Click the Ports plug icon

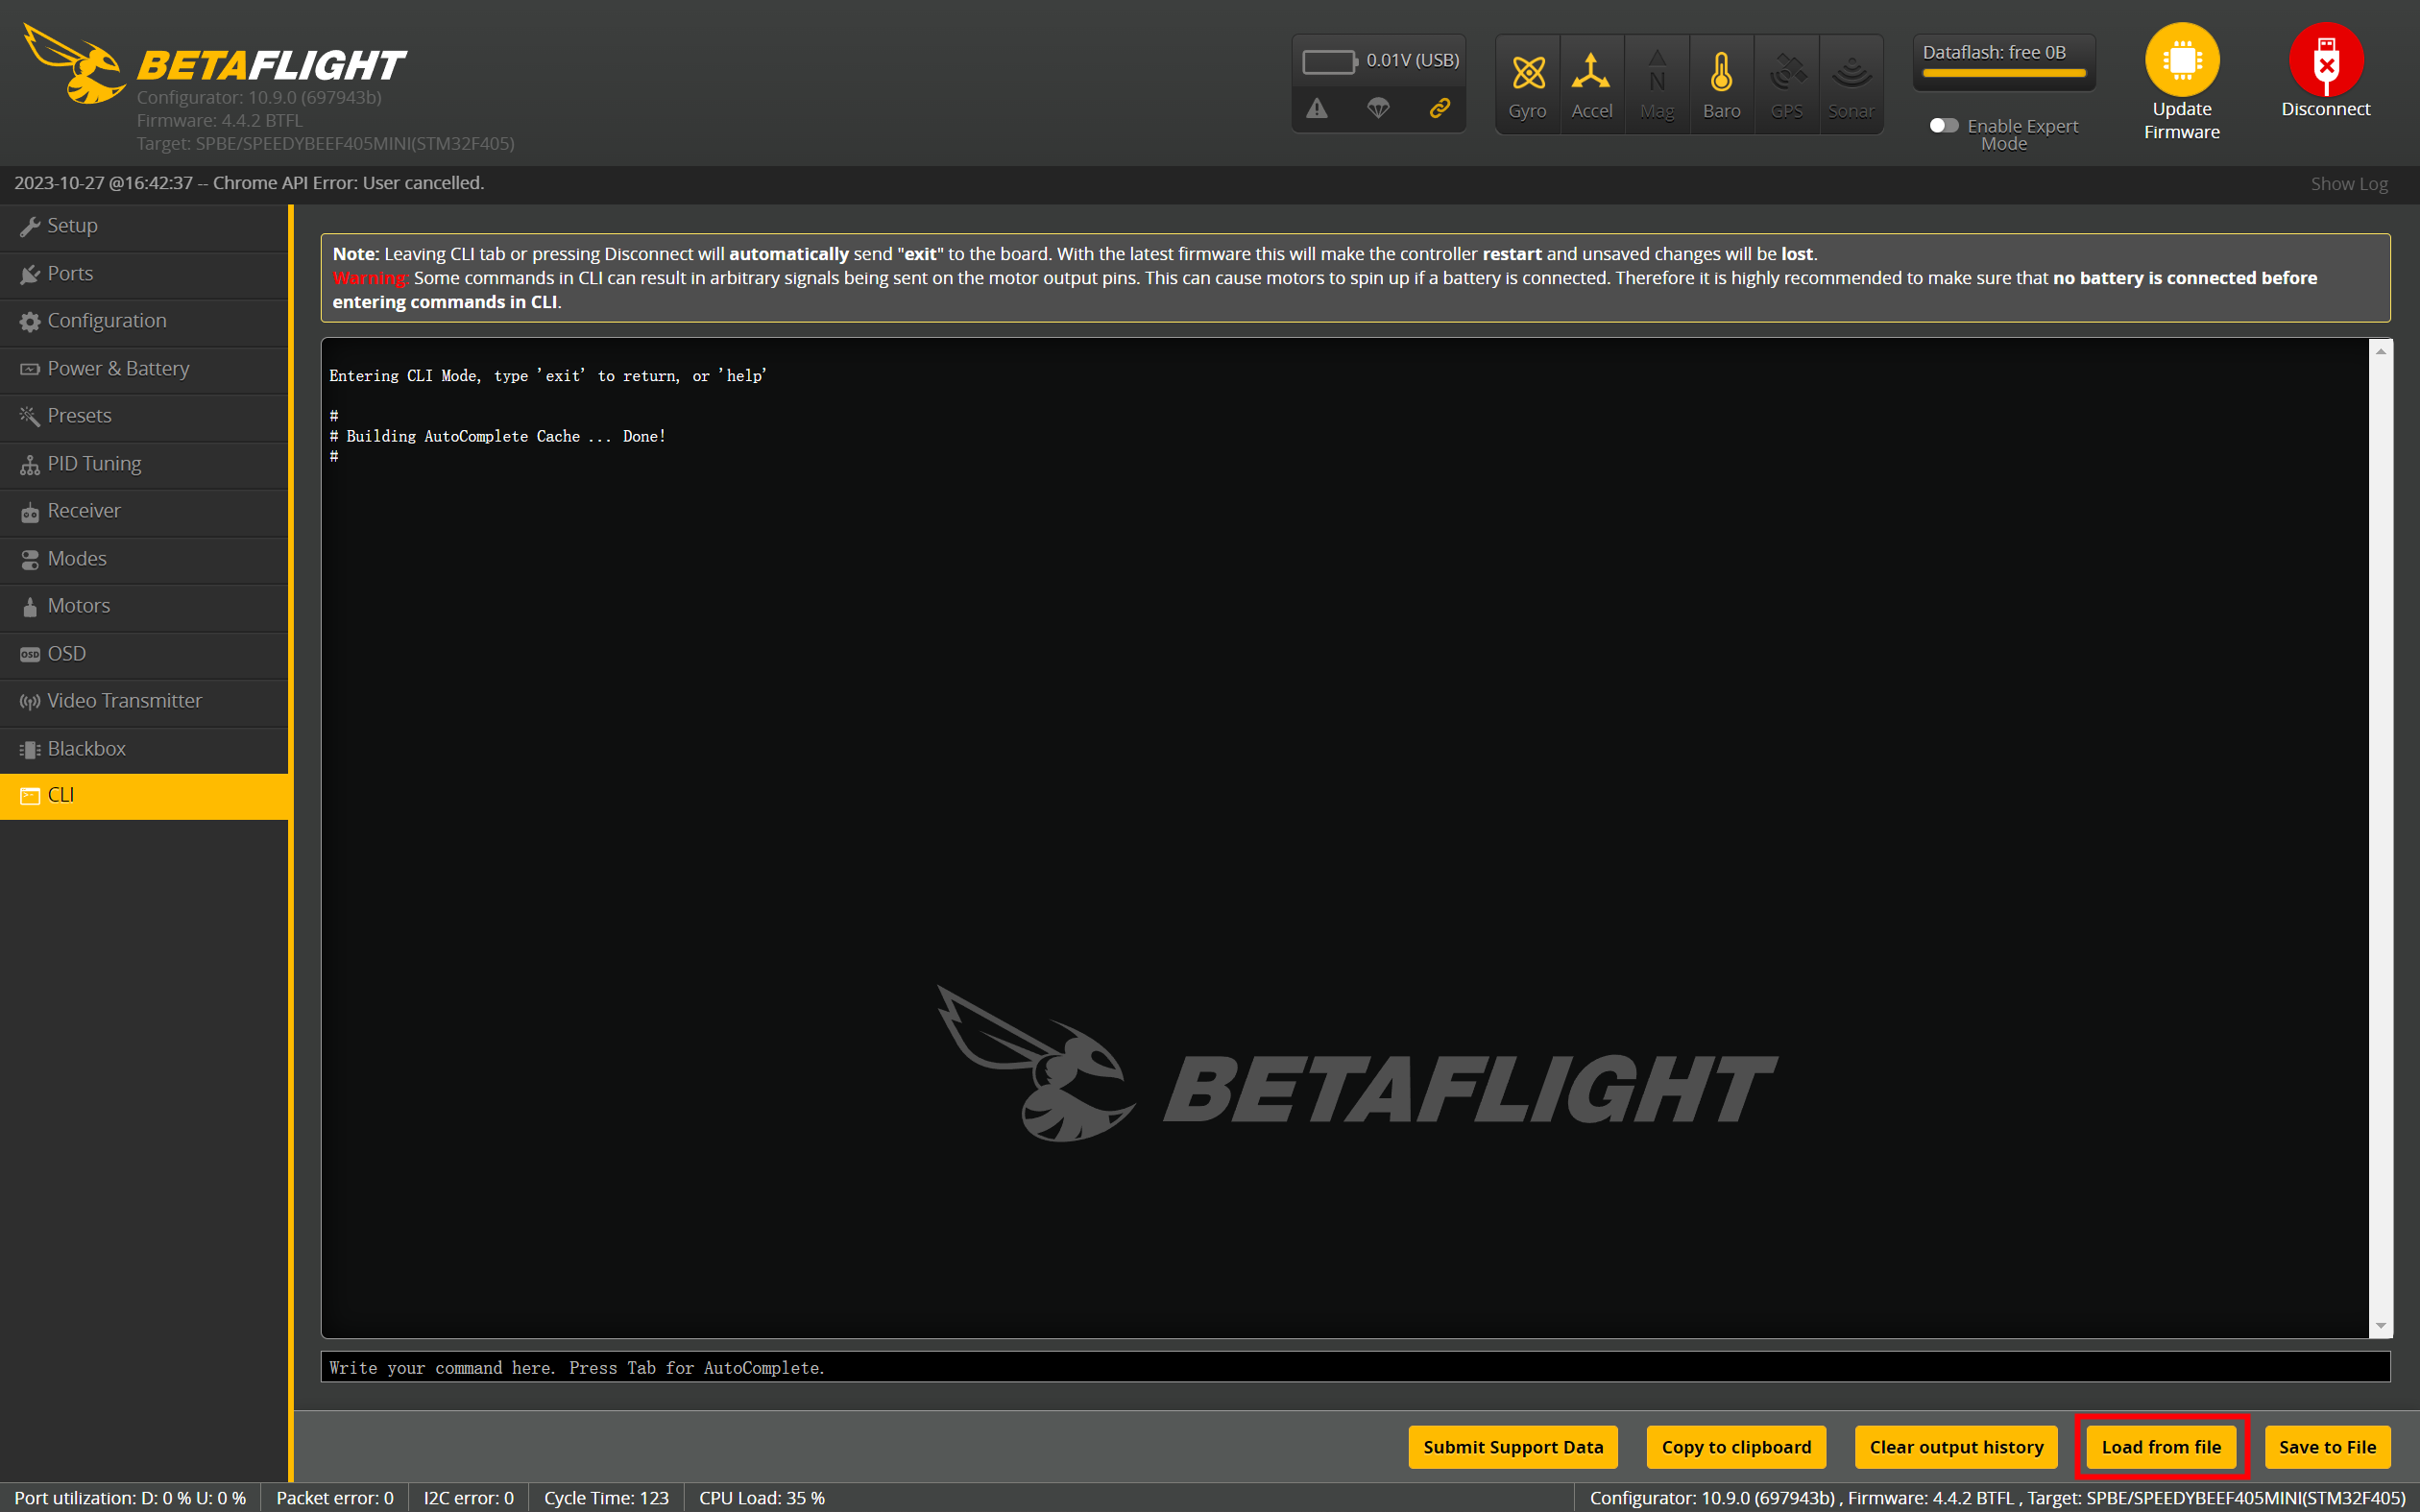30,274
